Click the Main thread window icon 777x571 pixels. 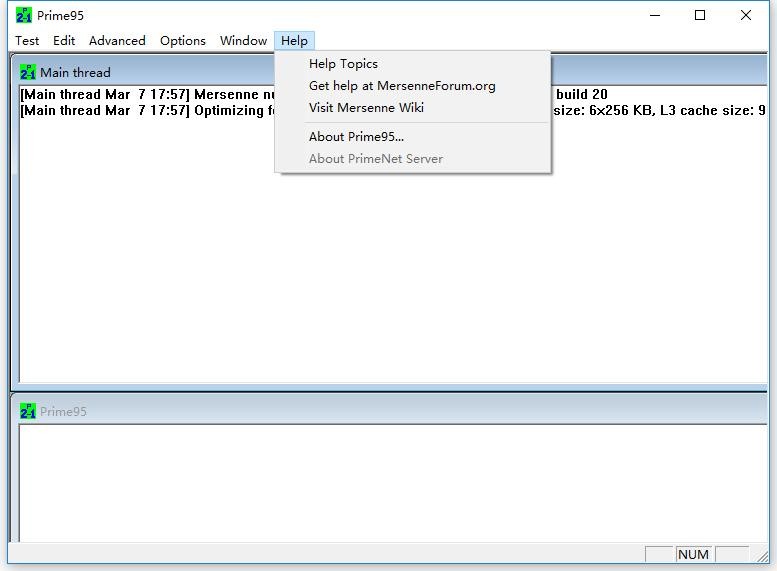tap(28, 72)
